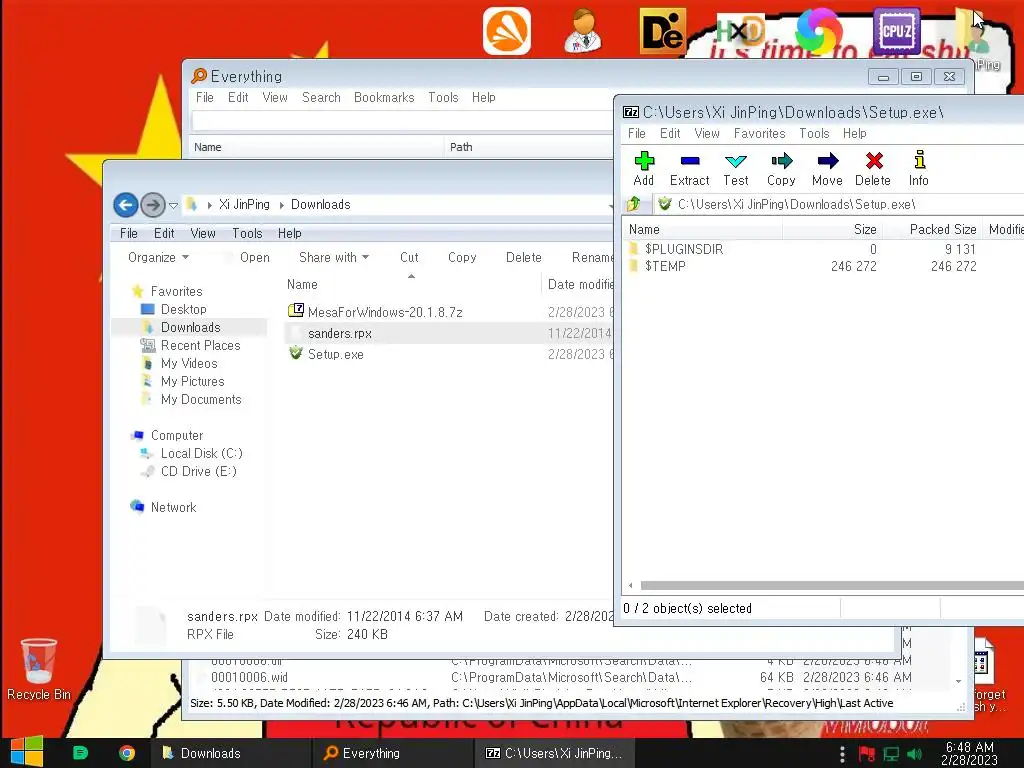
Task: Open the Recycle Bin desktop icon
Action: [39, 669]
